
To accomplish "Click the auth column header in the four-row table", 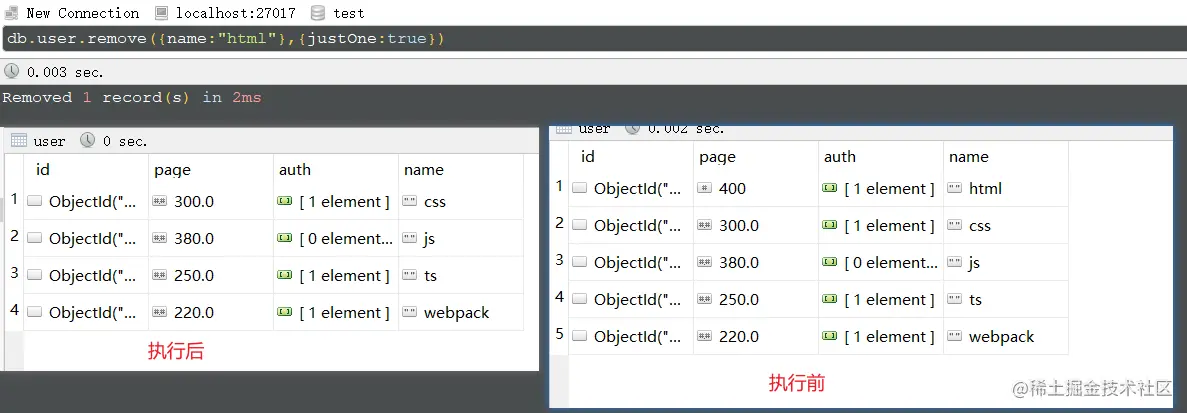I will click(294, 170).
